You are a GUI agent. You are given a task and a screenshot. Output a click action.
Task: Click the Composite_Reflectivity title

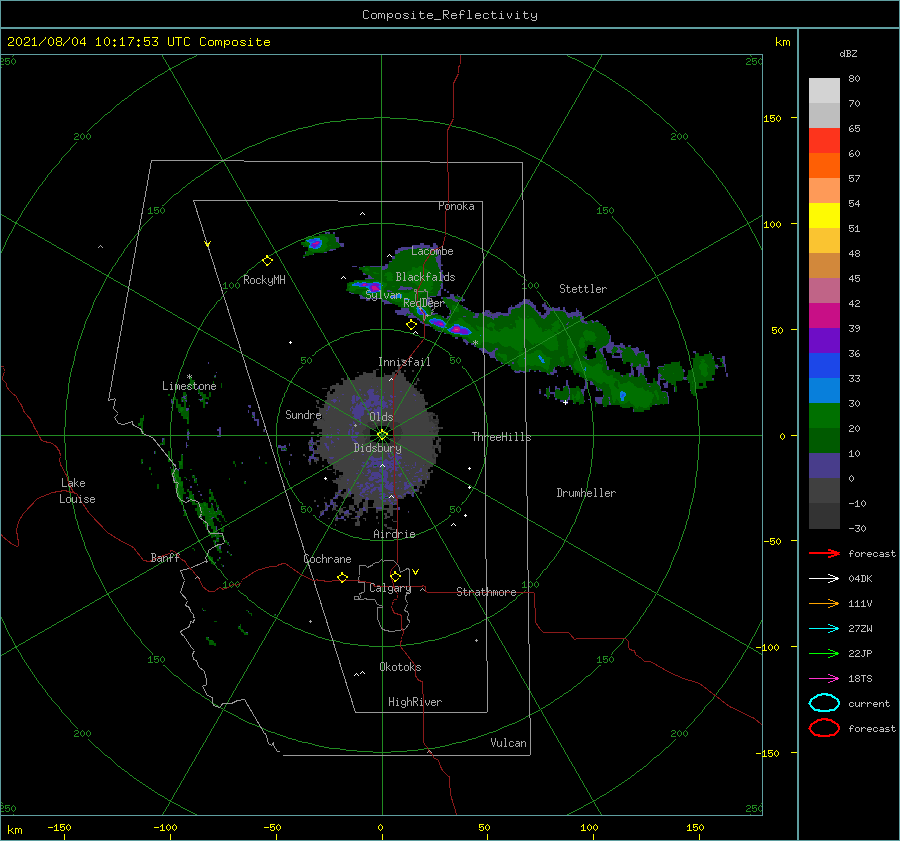[x=450, y=15]
